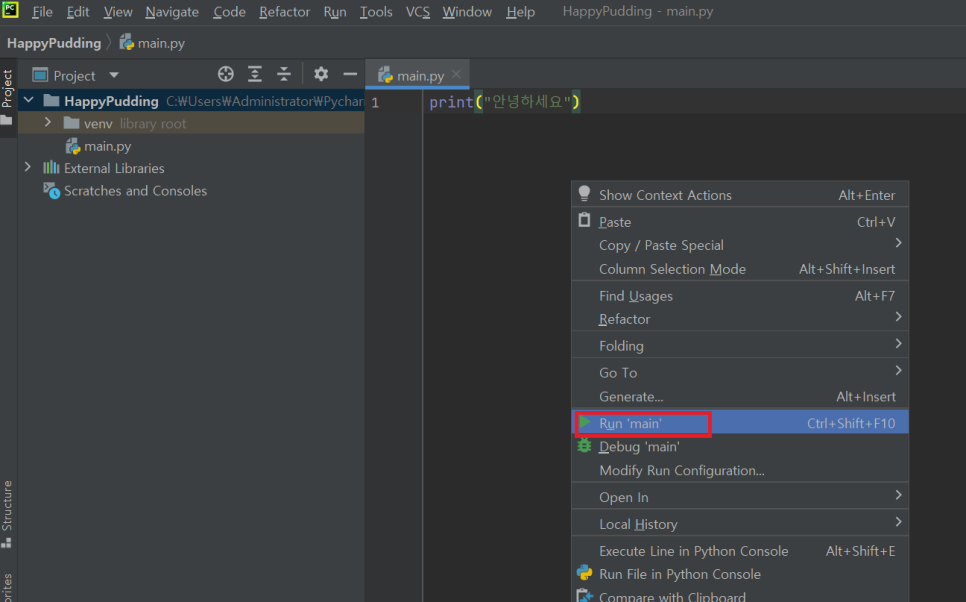Click the Expand All icon in Project toolbar
Image resolution: width=966 pixels, height=602 pixels.
pyautogui.click(x=254, y=75)
